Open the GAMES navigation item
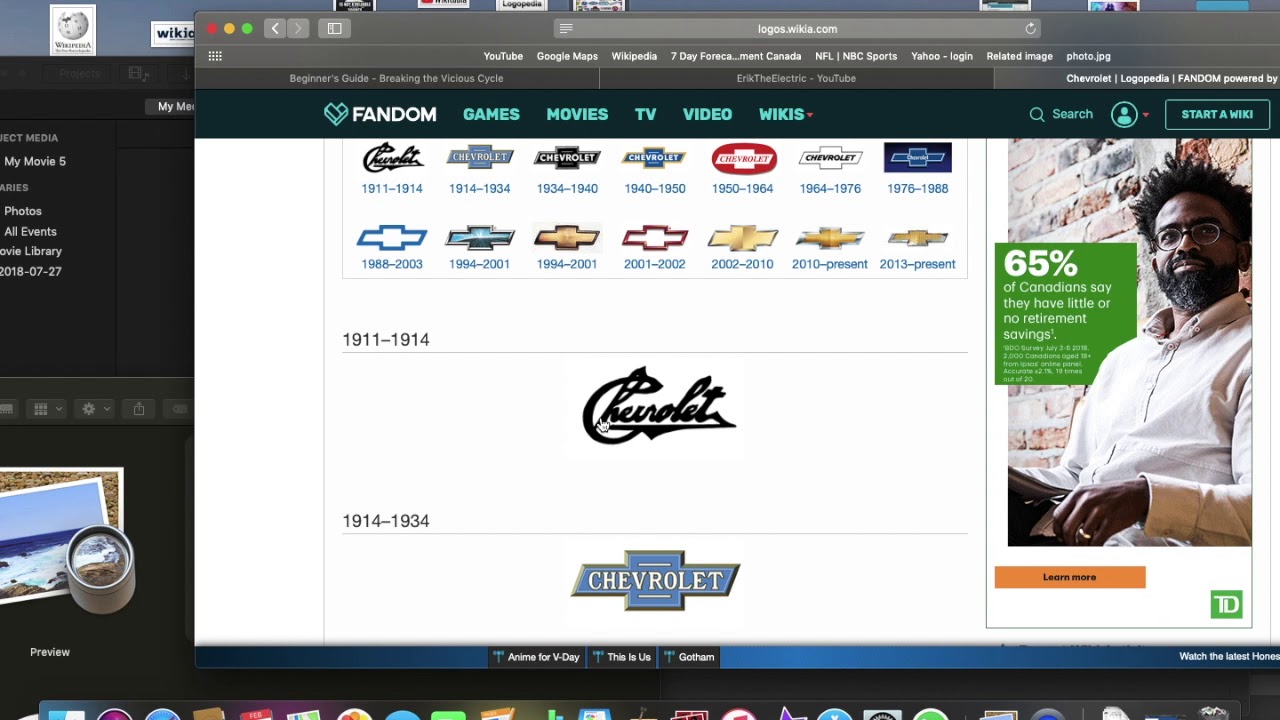Screen dimensions: 1280x720 click(491, 114)
